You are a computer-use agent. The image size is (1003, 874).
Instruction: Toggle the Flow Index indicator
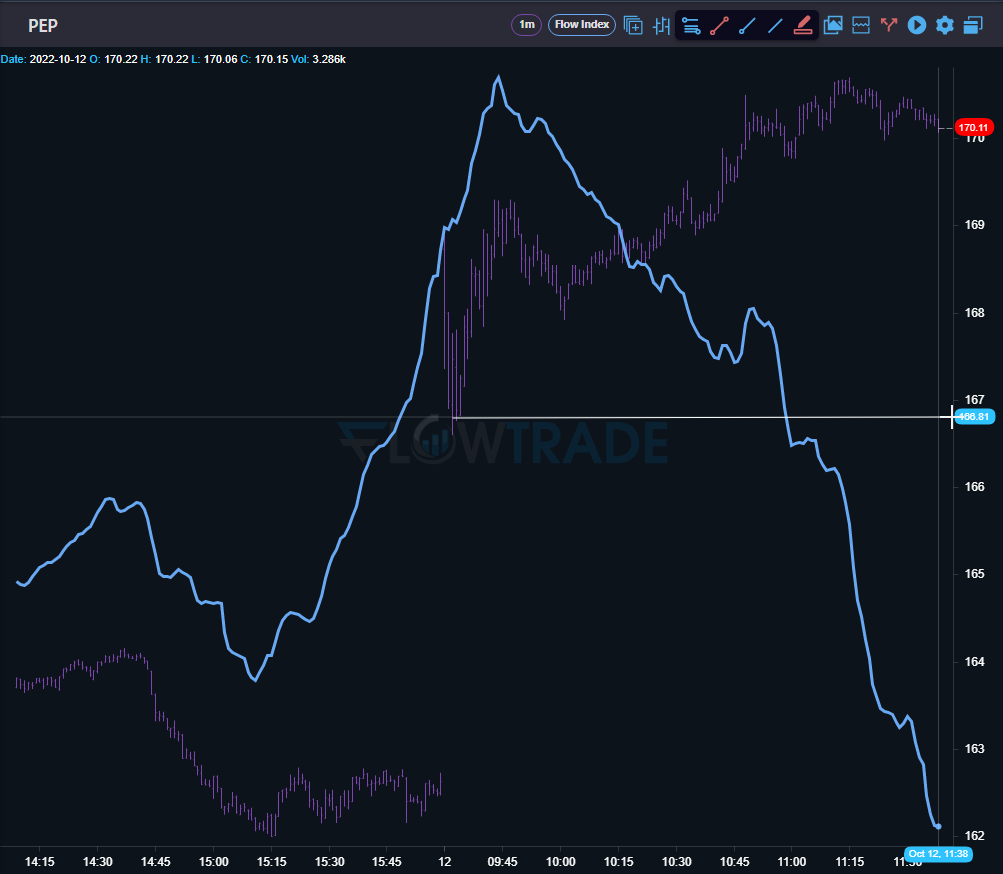click(581, 25)
